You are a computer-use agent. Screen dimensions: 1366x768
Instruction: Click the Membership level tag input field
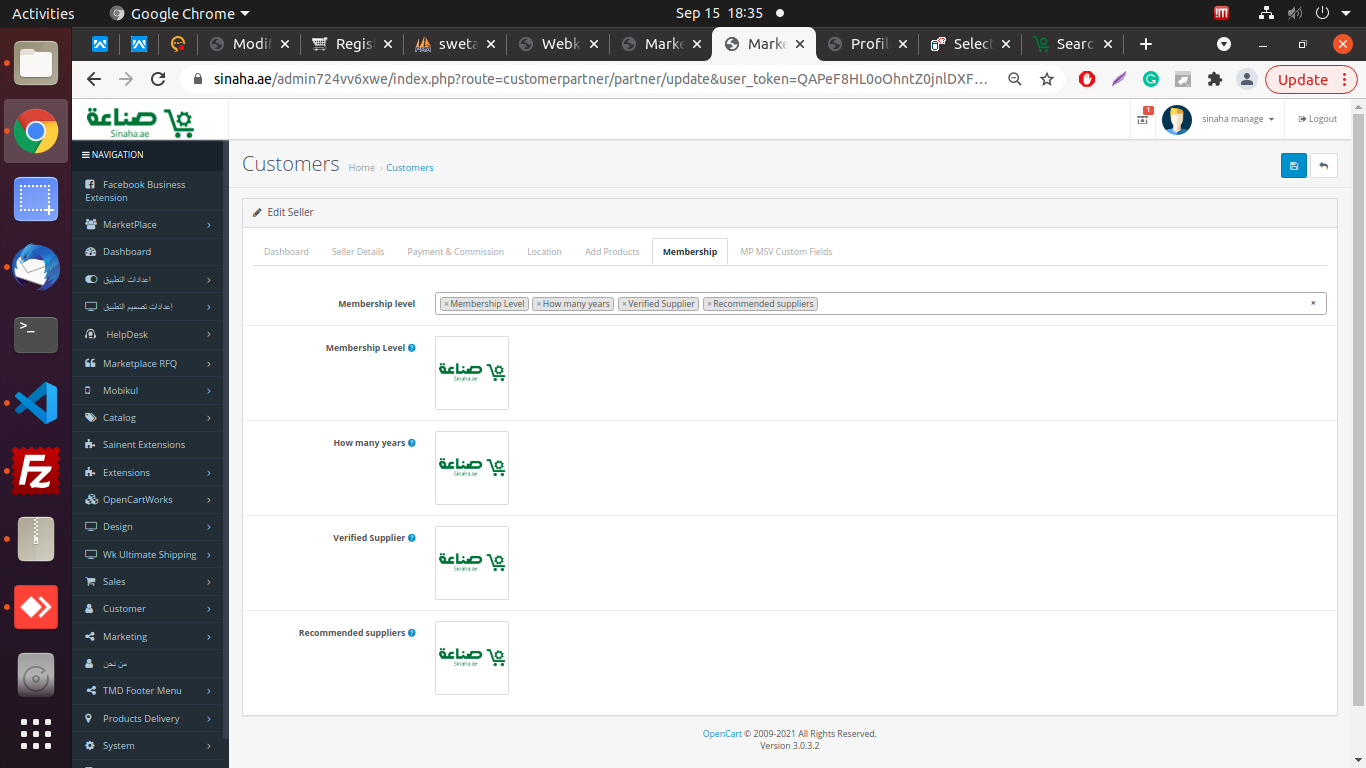(x=881, y=304)
